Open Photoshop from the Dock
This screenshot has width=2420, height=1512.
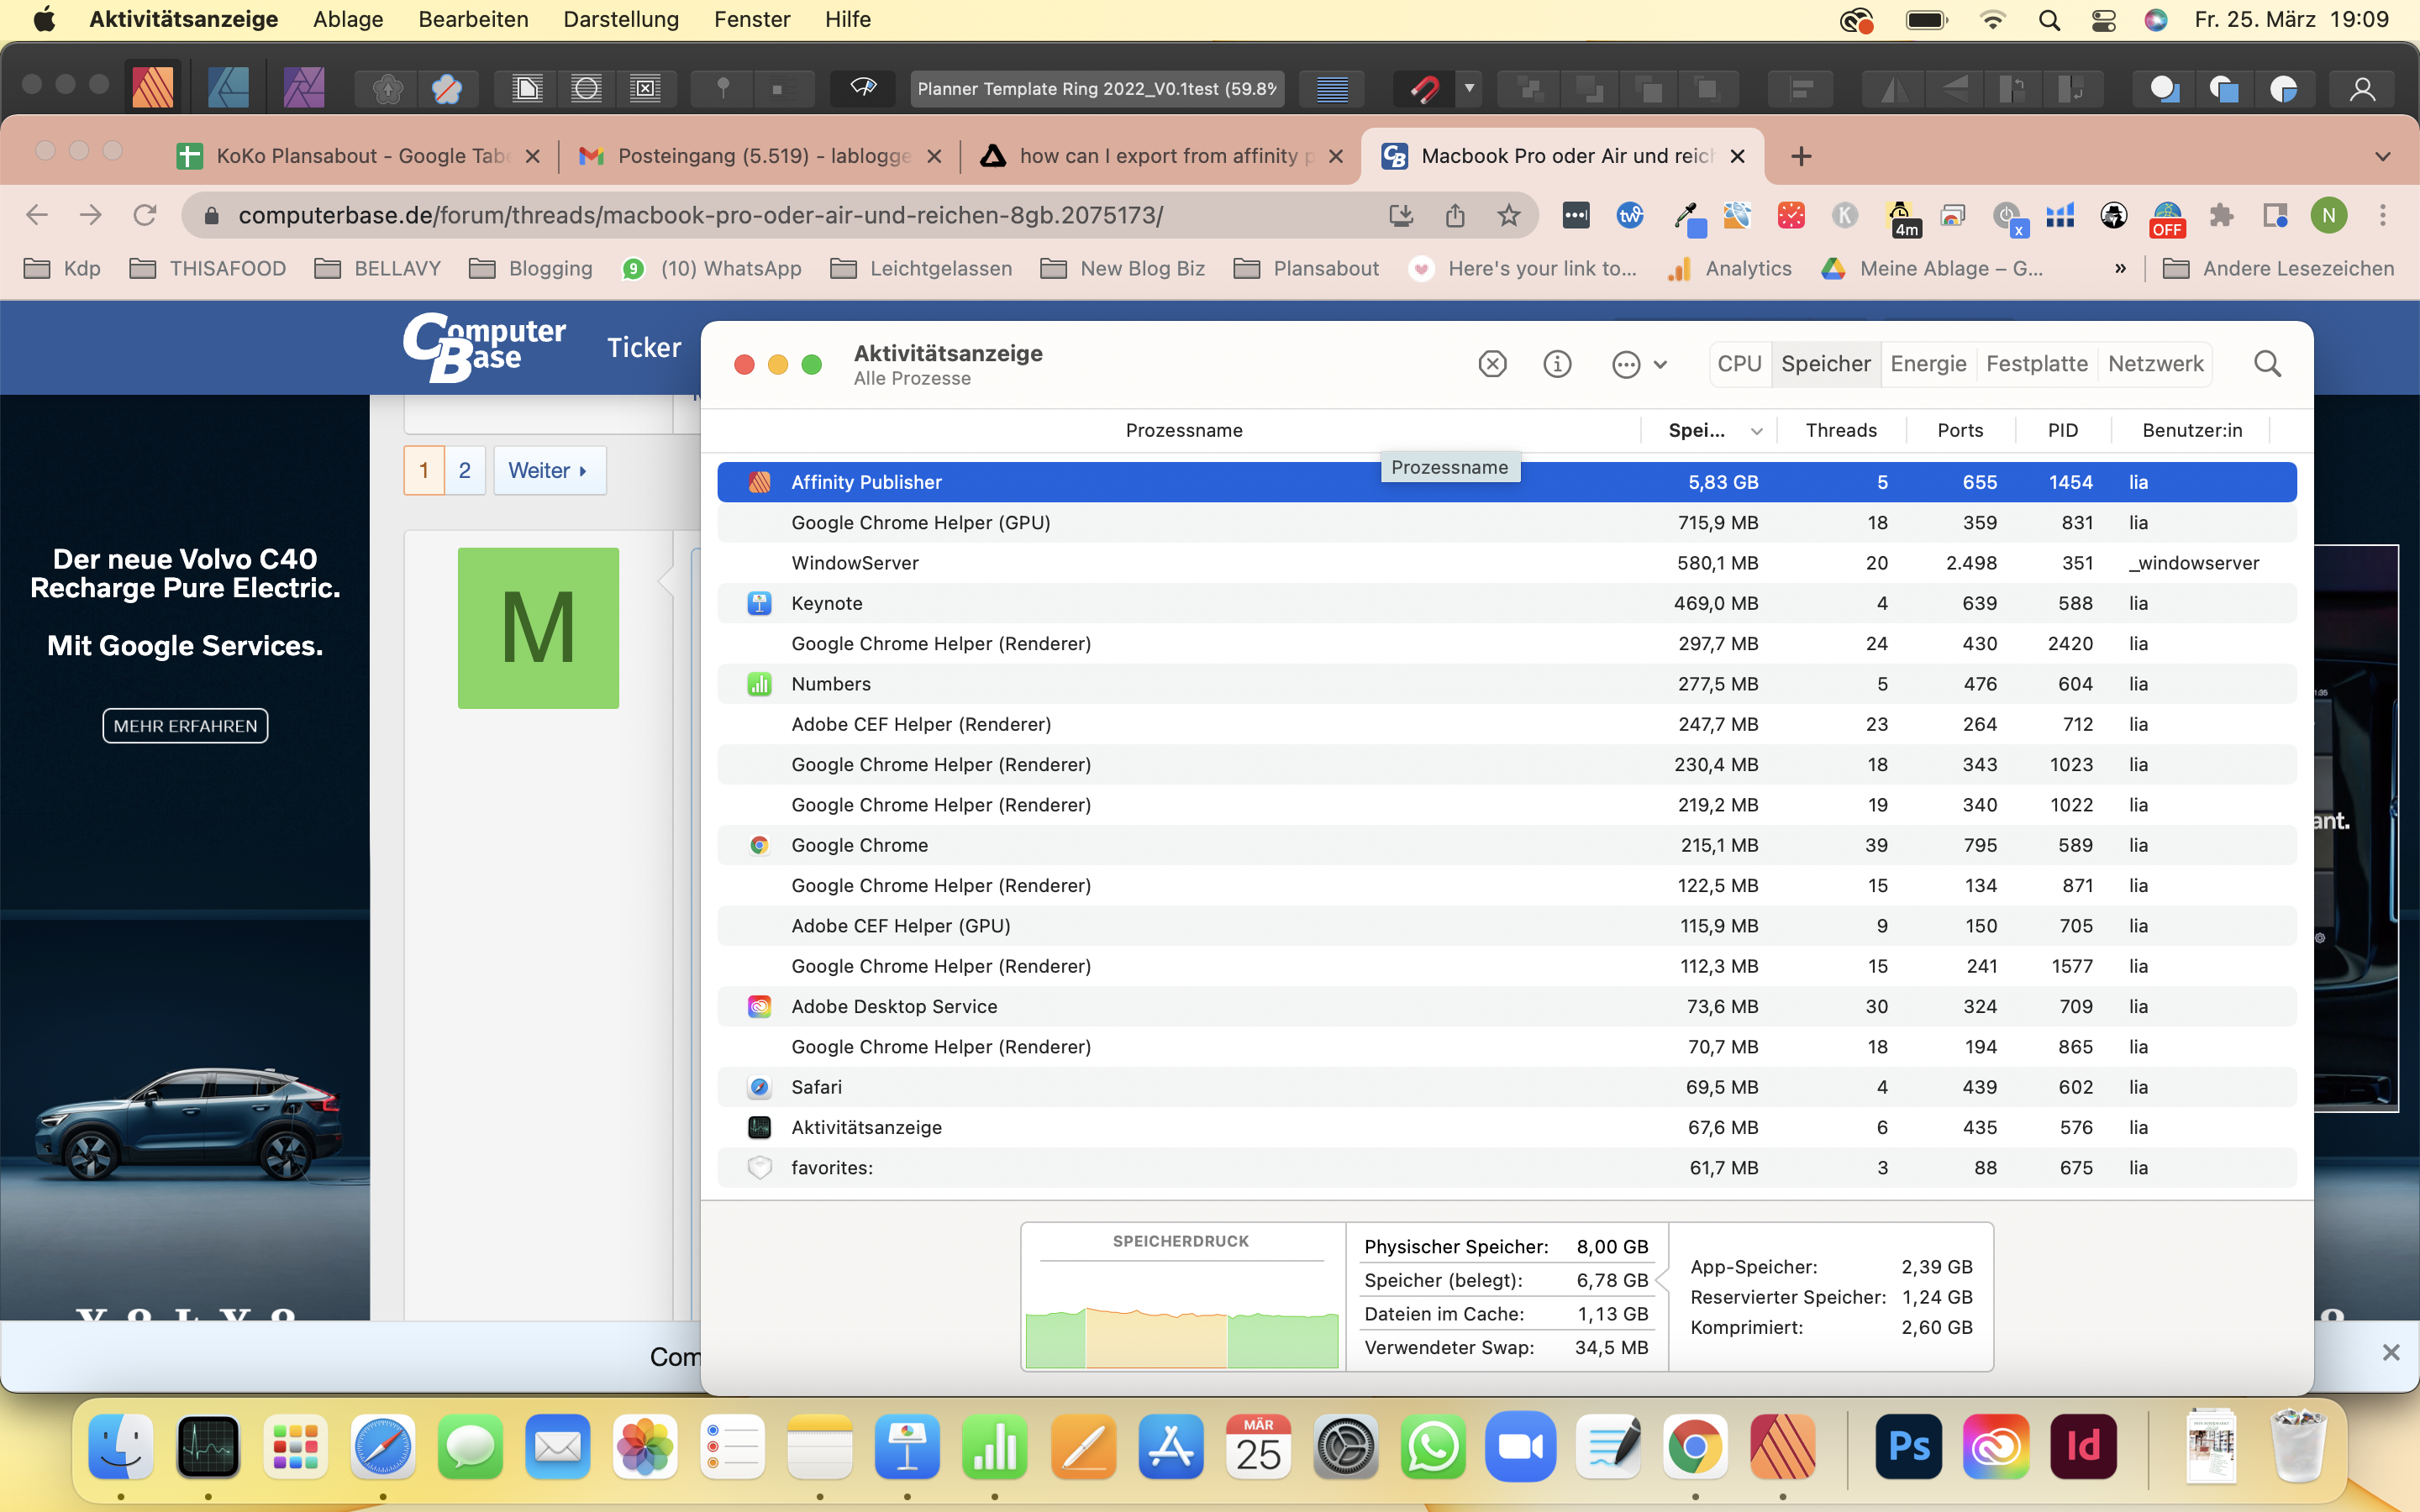pos(1908,1446)
